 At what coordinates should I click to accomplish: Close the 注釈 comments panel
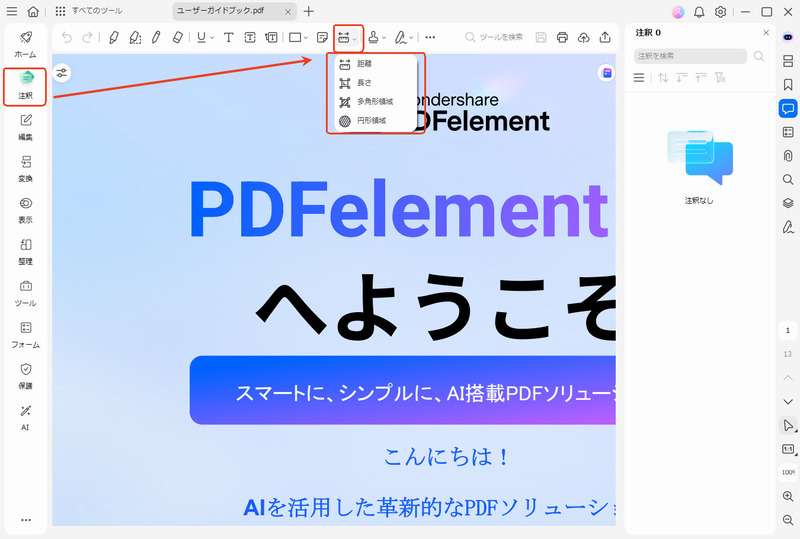(x=766, y=33)
